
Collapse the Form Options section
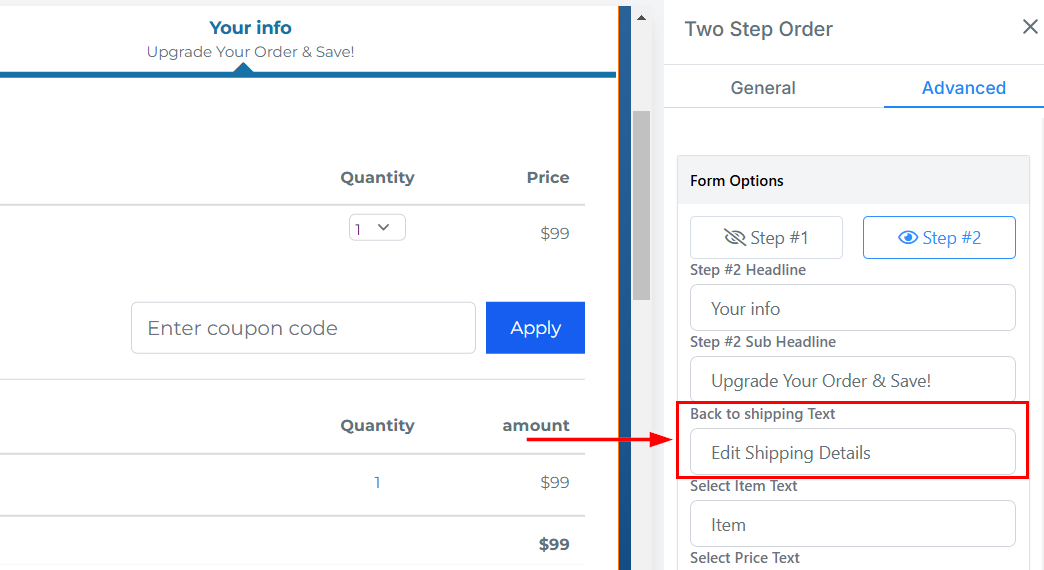853,181
